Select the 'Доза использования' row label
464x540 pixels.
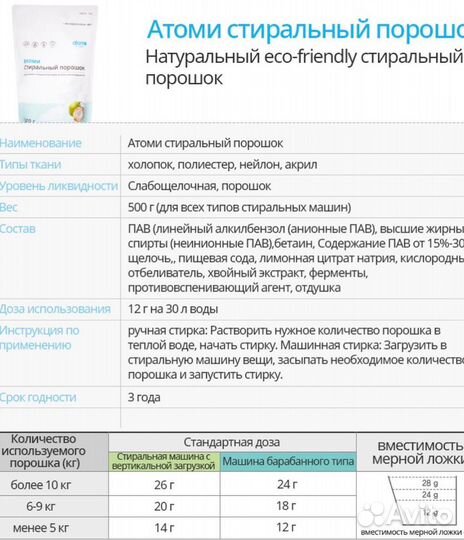coord(55,309)
